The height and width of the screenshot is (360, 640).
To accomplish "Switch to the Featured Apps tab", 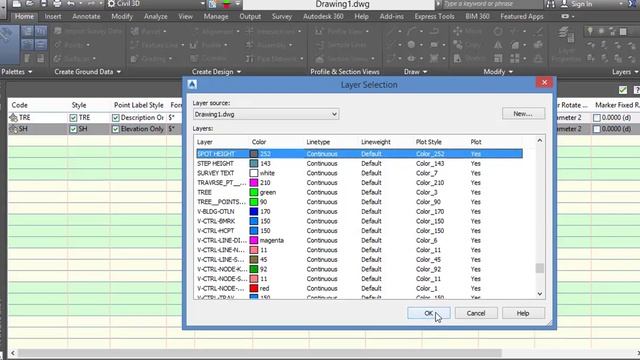I will pos(522,17).
